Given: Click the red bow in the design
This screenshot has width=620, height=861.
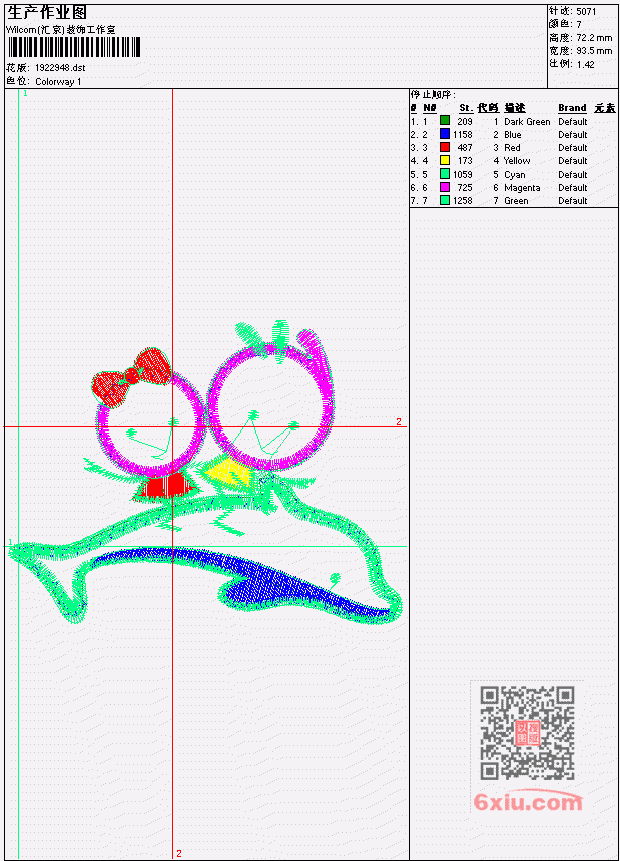Looking at the screenshot, I should click(131, 377).
